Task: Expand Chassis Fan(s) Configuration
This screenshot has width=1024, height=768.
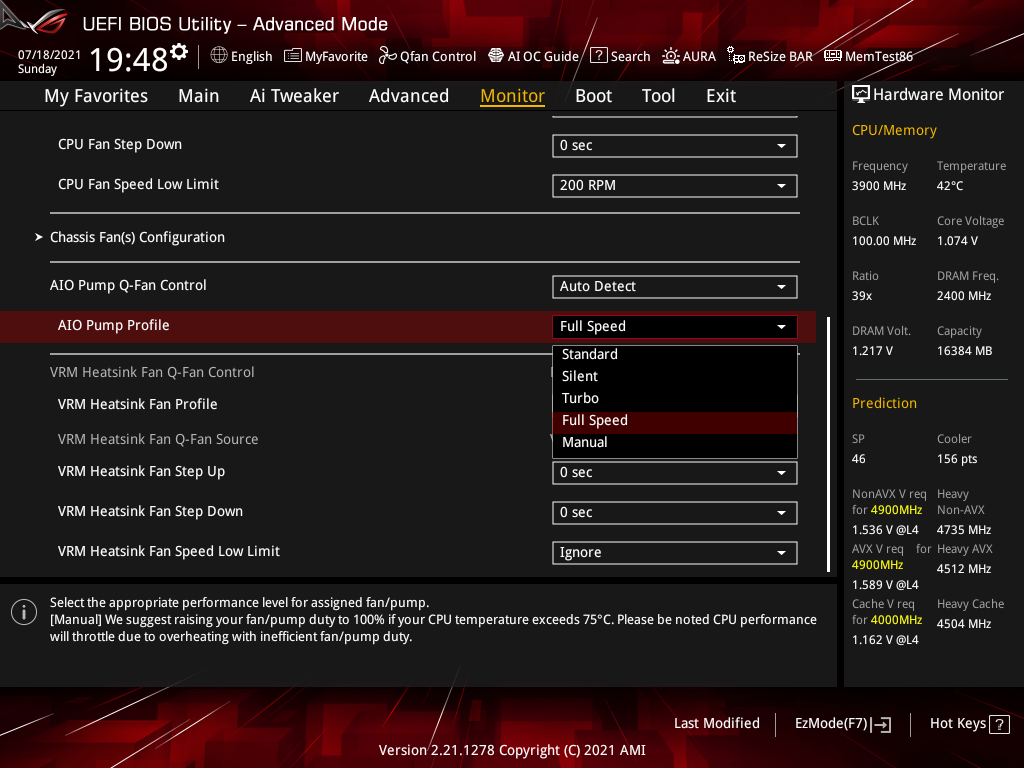Action: (137, 237)
